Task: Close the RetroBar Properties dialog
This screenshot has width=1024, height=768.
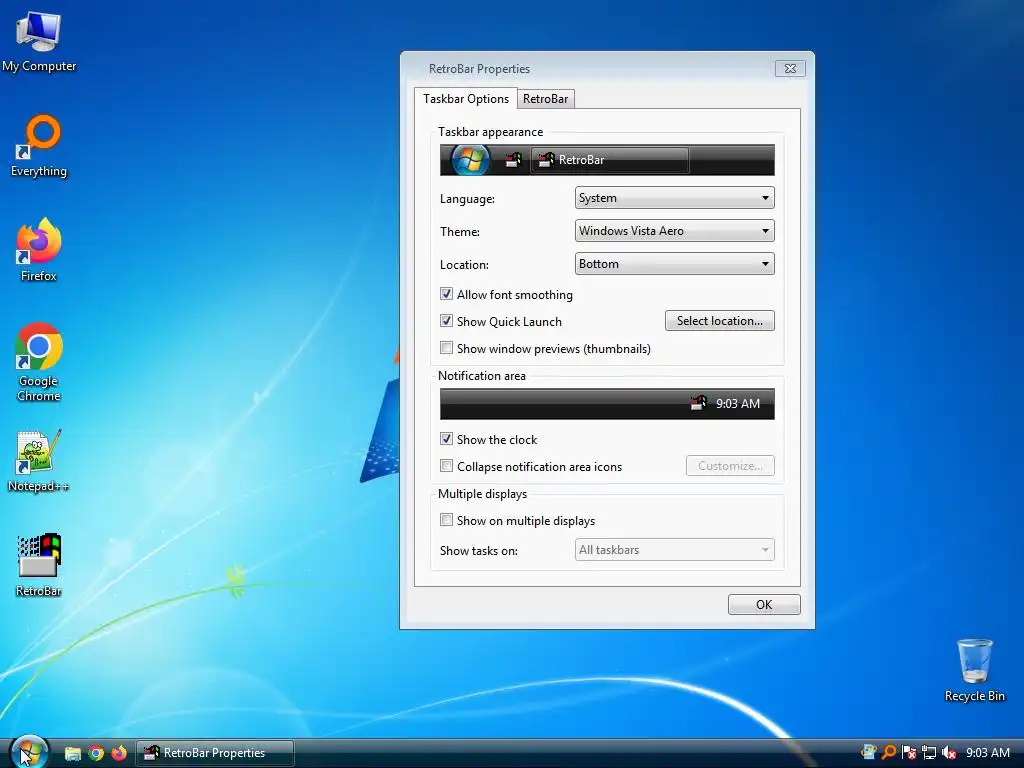Action: [x=790, y=69]
